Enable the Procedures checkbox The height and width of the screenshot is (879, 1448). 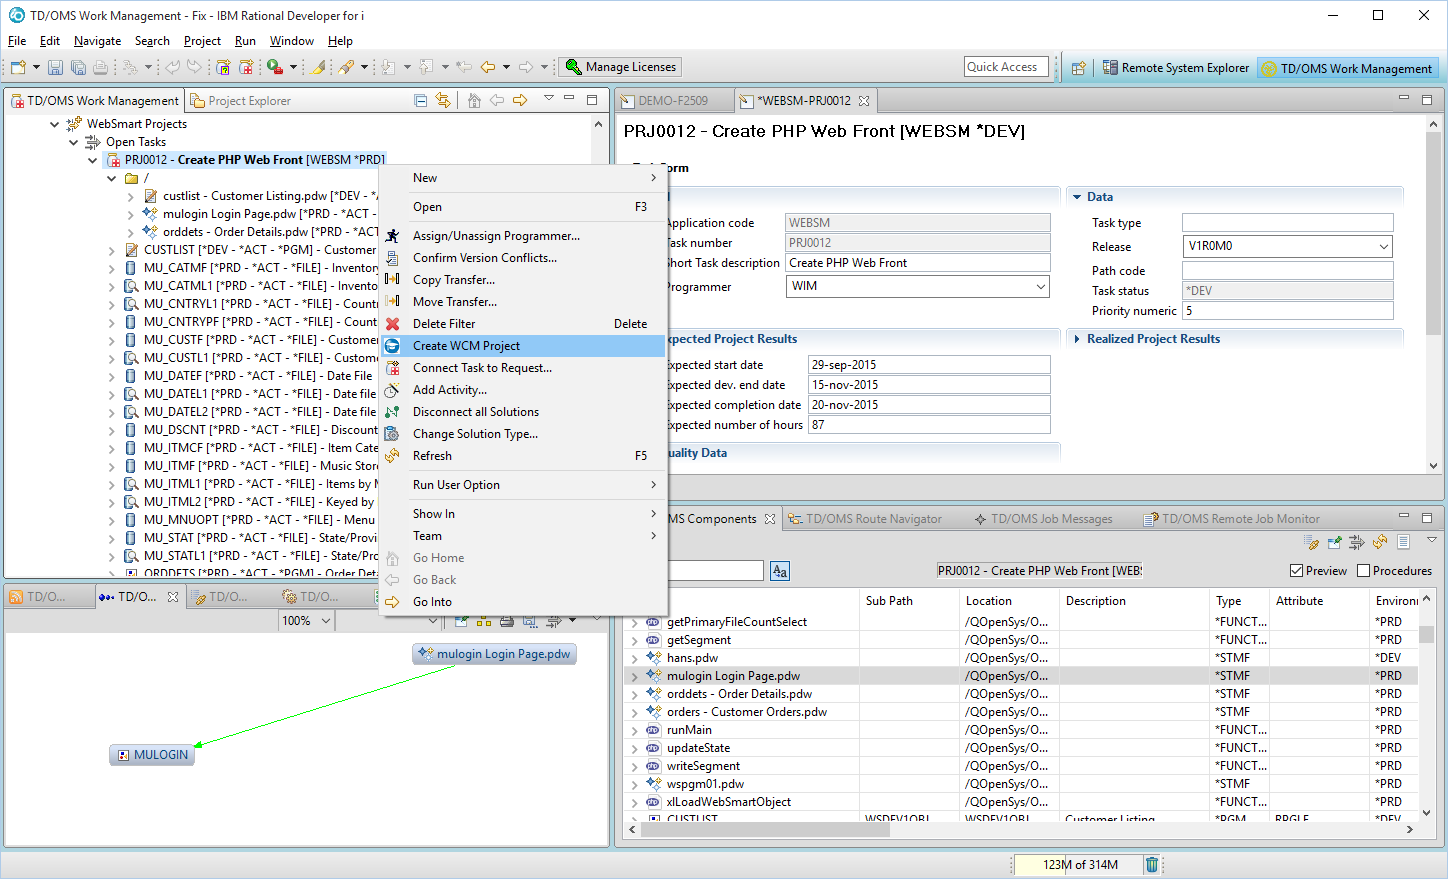(x=1363, y=571)
